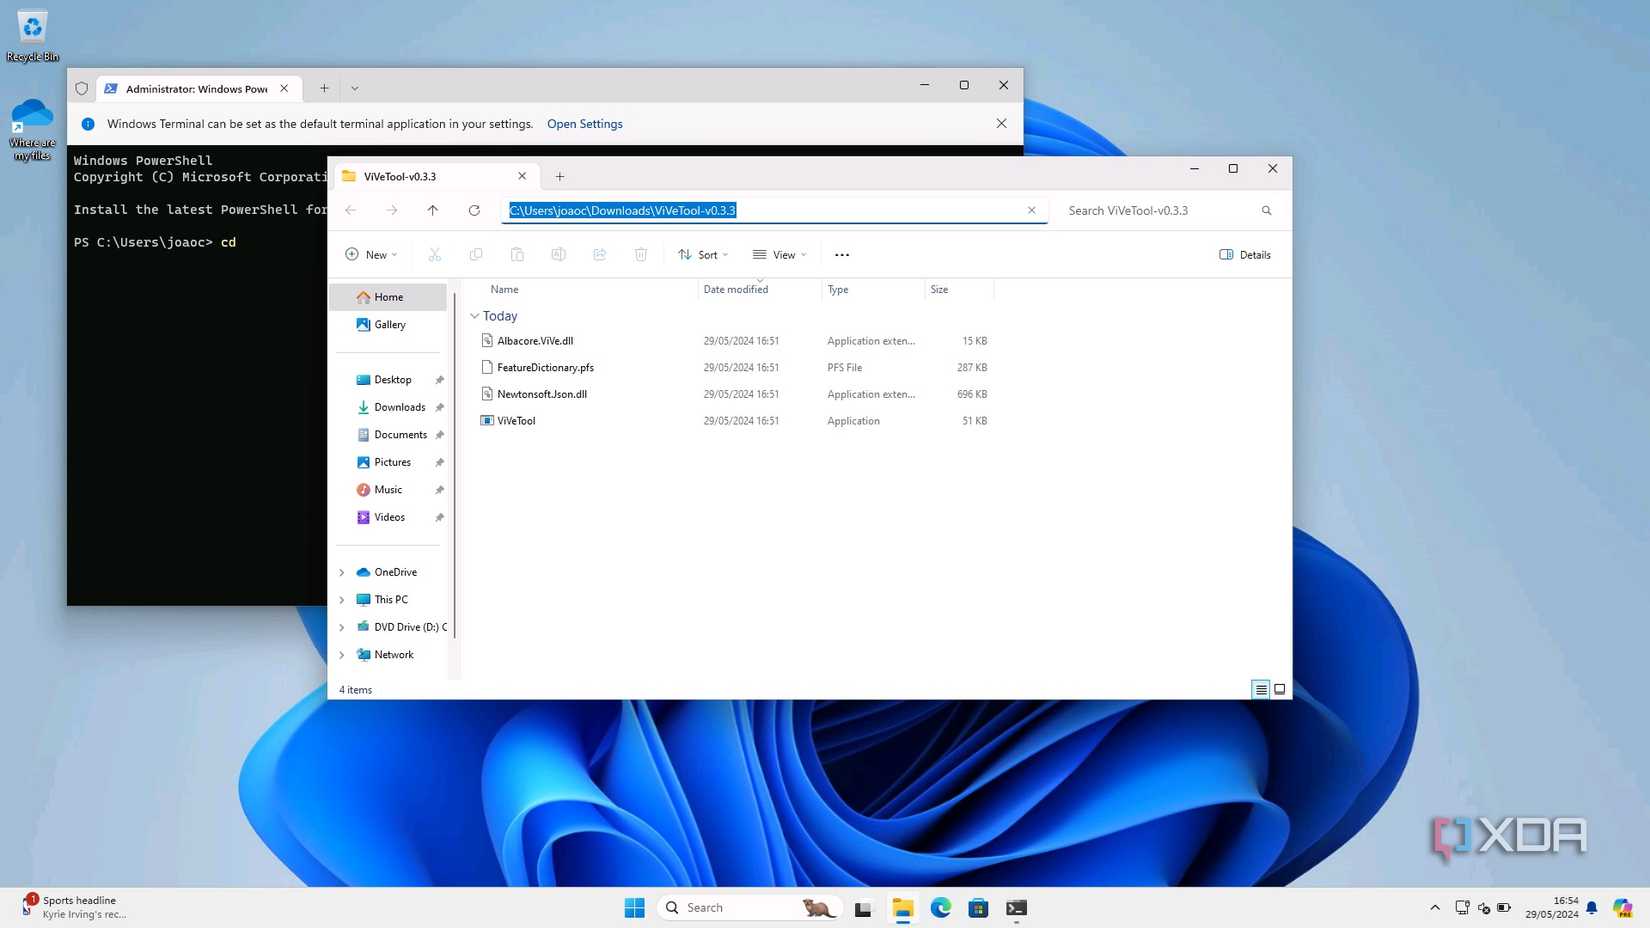Open the See more (three dots) toolbar menu

pyautogui.click(x=842, y=255)
